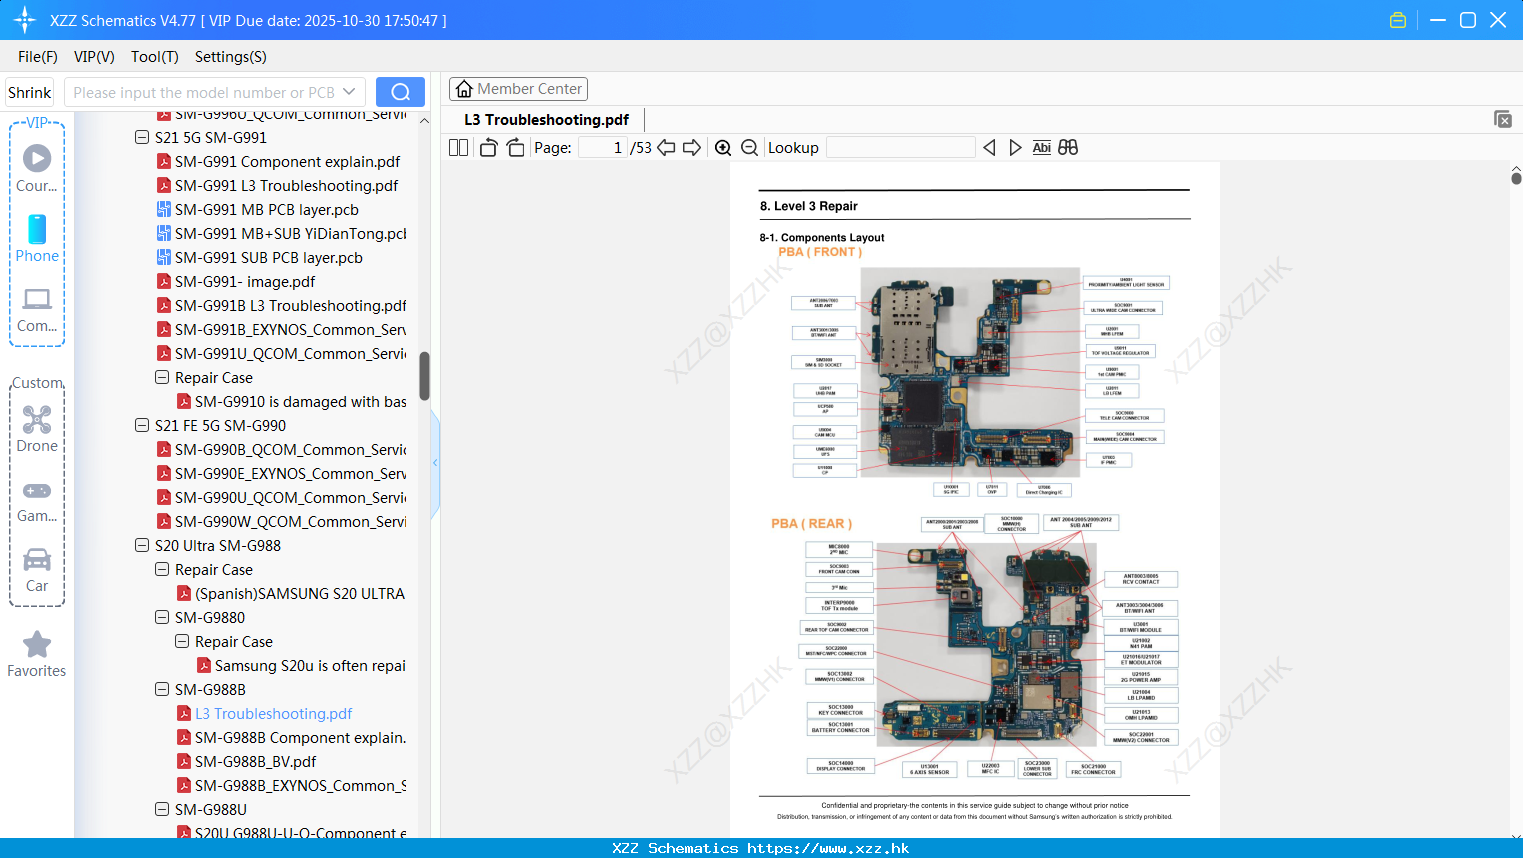Open model number dropdown arrow
The width and height of the screenshot is (1523, 858).
[349, 92]
